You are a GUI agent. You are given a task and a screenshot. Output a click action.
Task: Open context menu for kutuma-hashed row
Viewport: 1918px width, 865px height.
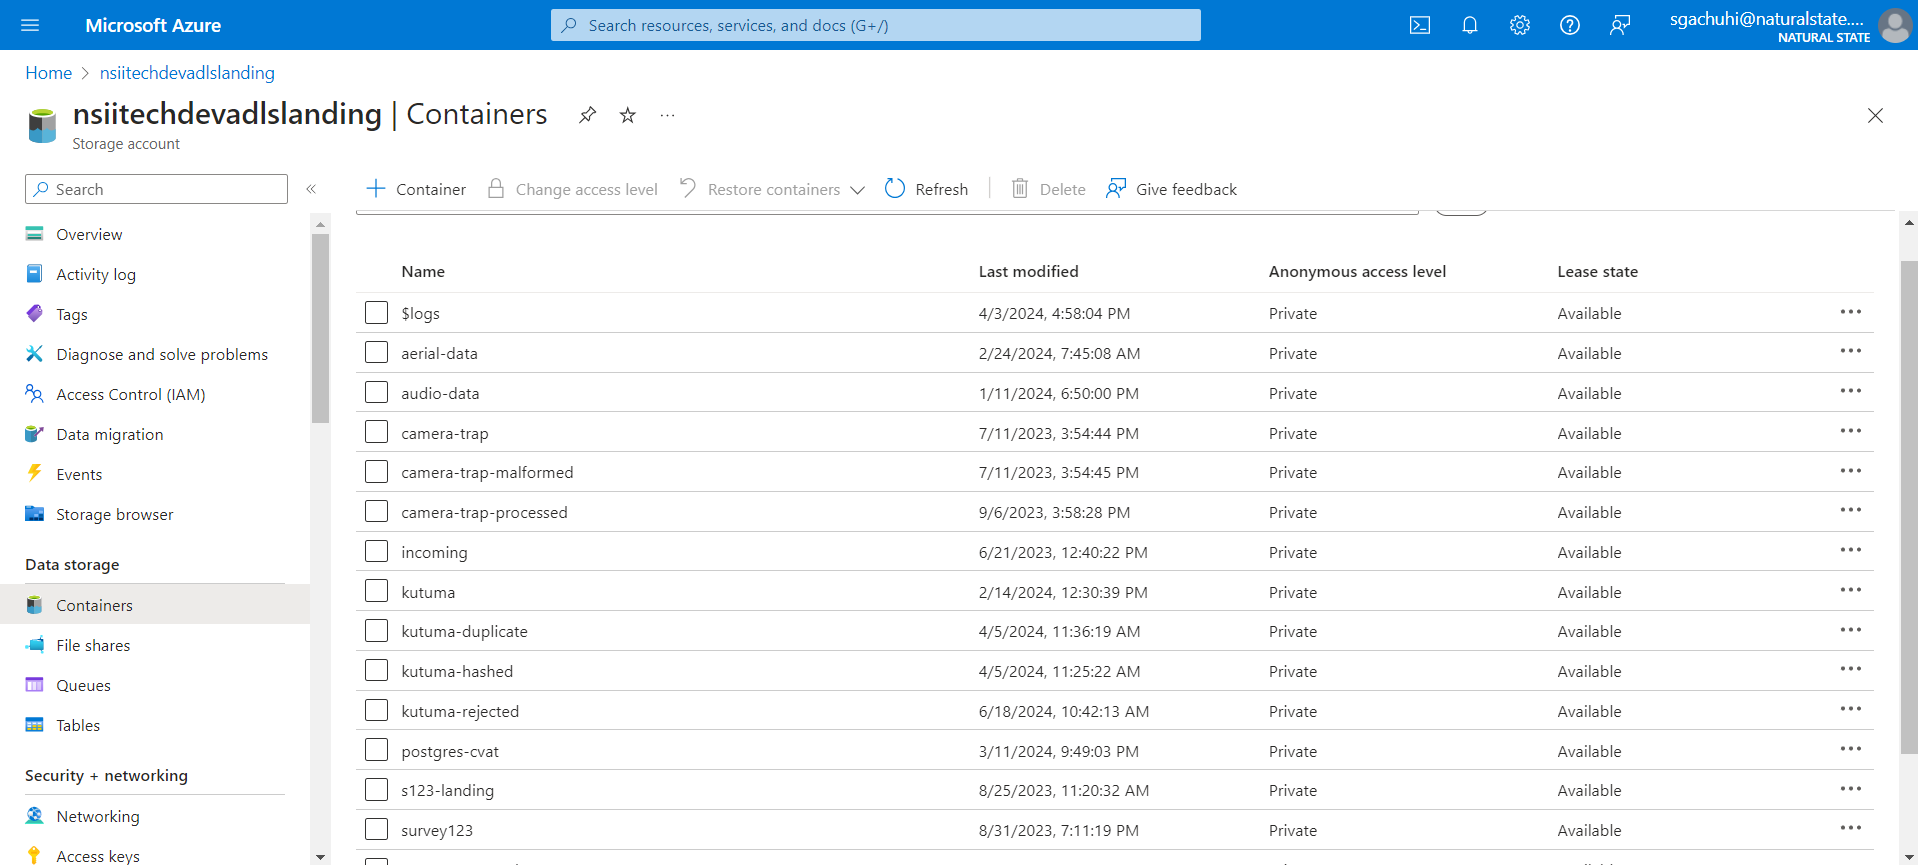(x=1850, y=669)
